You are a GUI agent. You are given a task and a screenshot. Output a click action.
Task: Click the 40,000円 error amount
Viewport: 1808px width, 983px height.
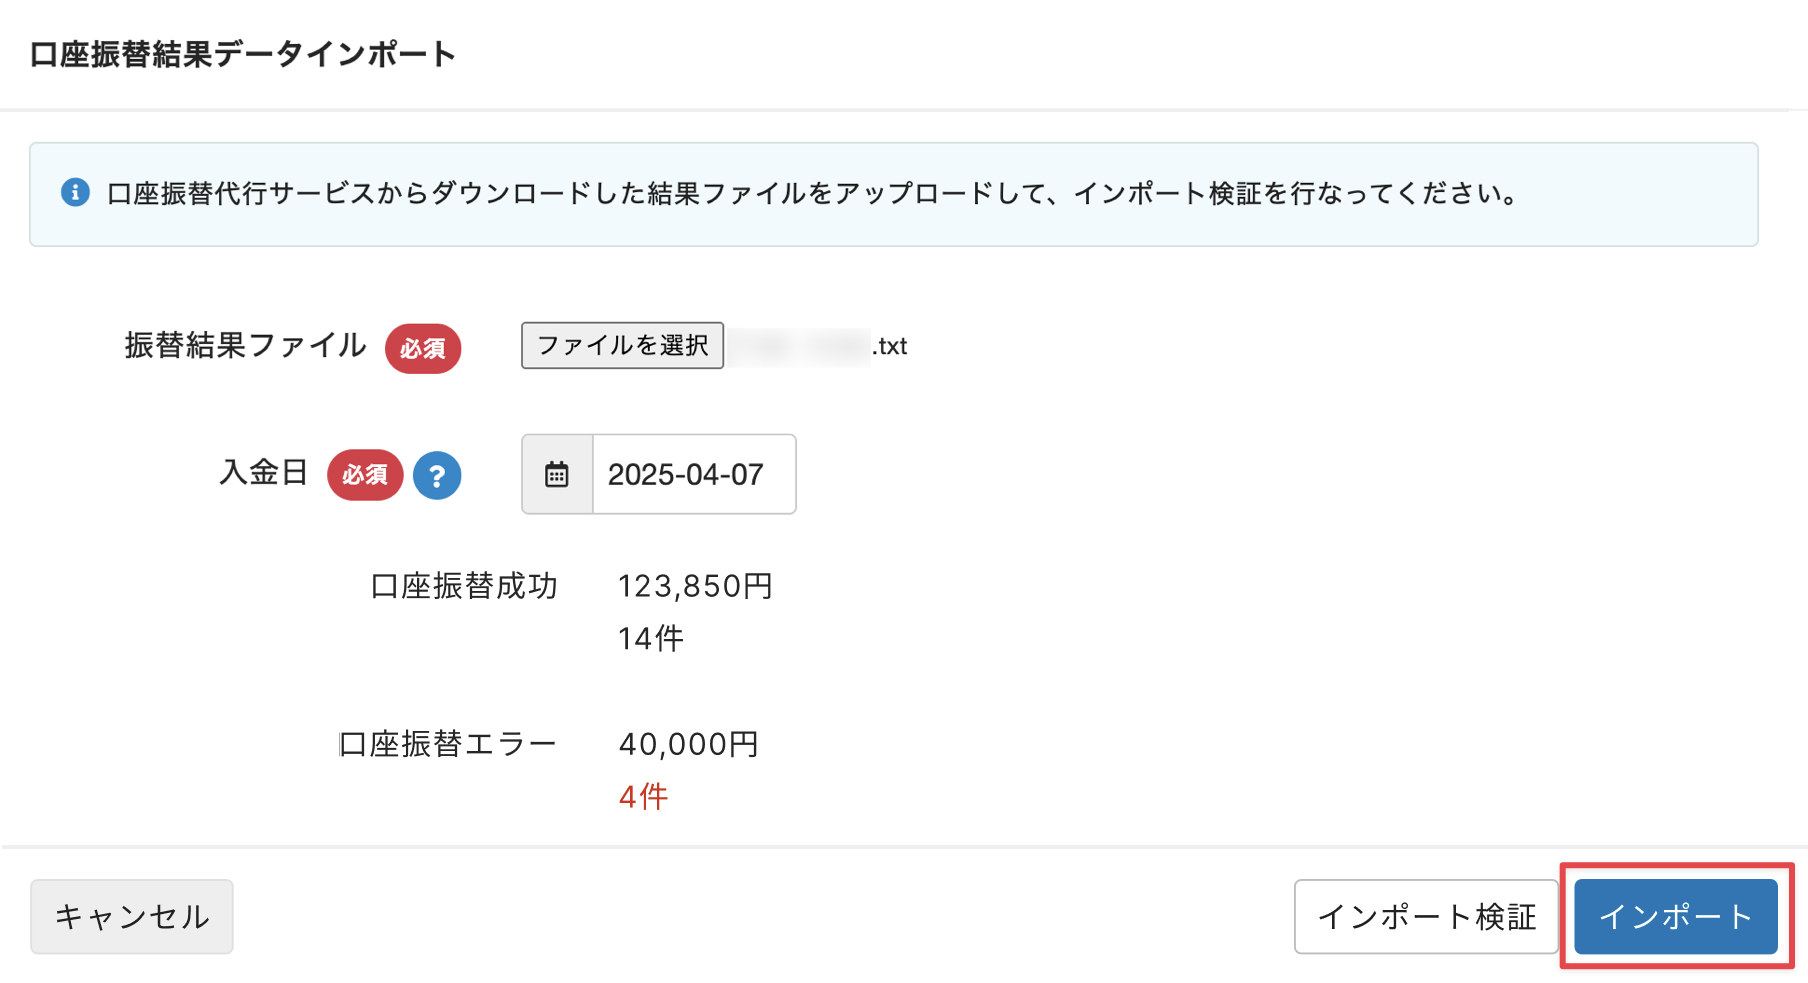pos(689,744)
